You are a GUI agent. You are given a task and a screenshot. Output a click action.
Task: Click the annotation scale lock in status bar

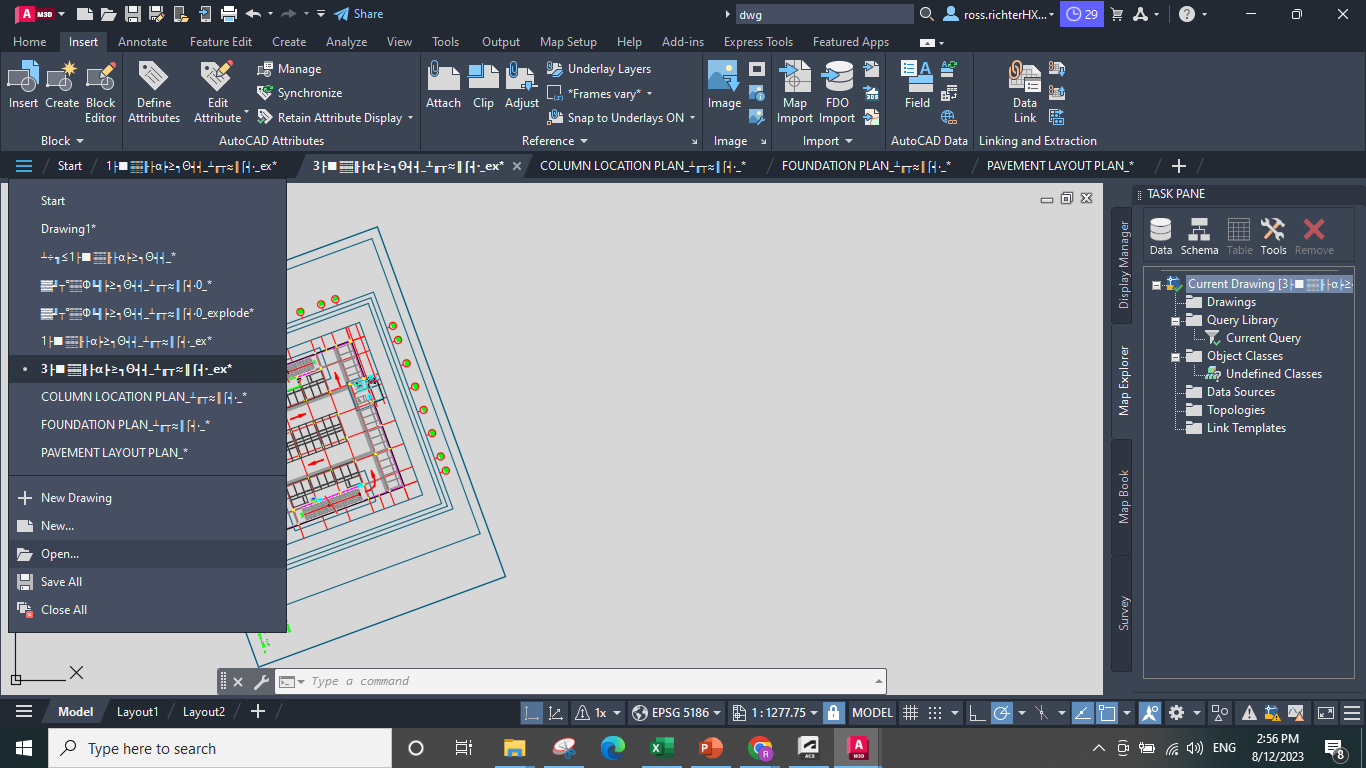pos(833,712)
